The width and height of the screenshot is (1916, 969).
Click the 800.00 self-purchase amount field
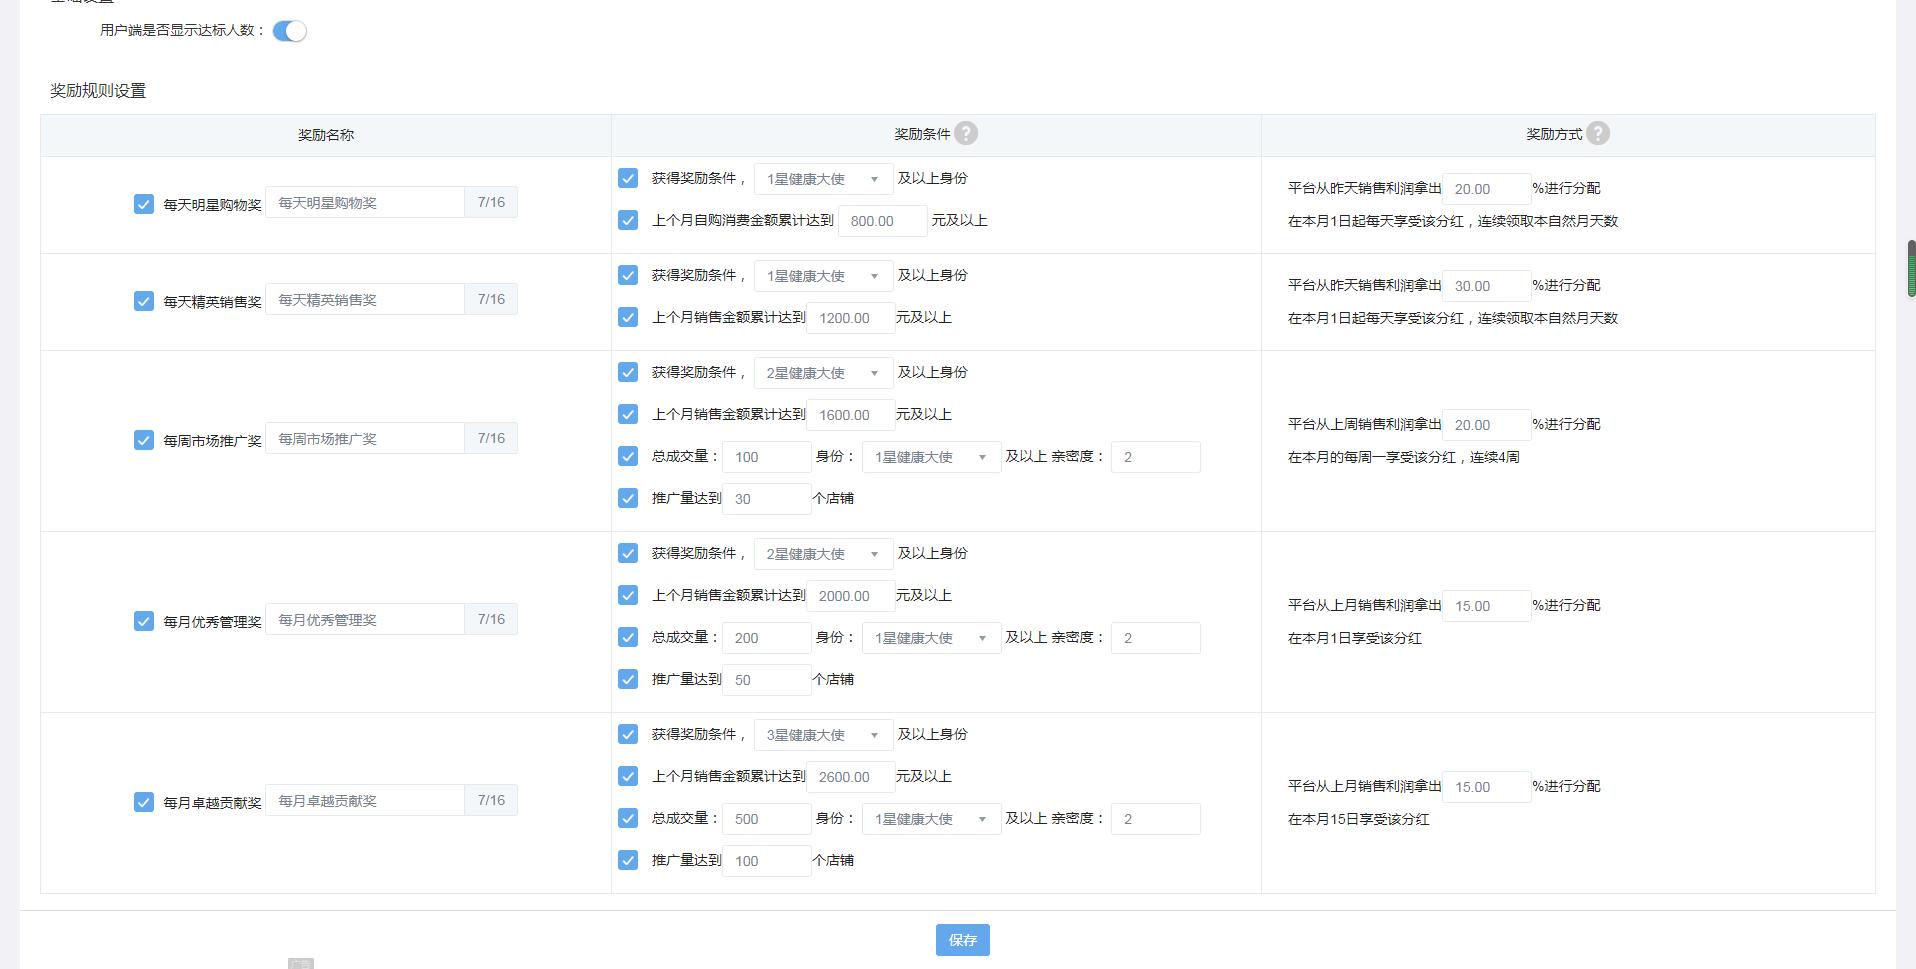click(x=881, y=221)
